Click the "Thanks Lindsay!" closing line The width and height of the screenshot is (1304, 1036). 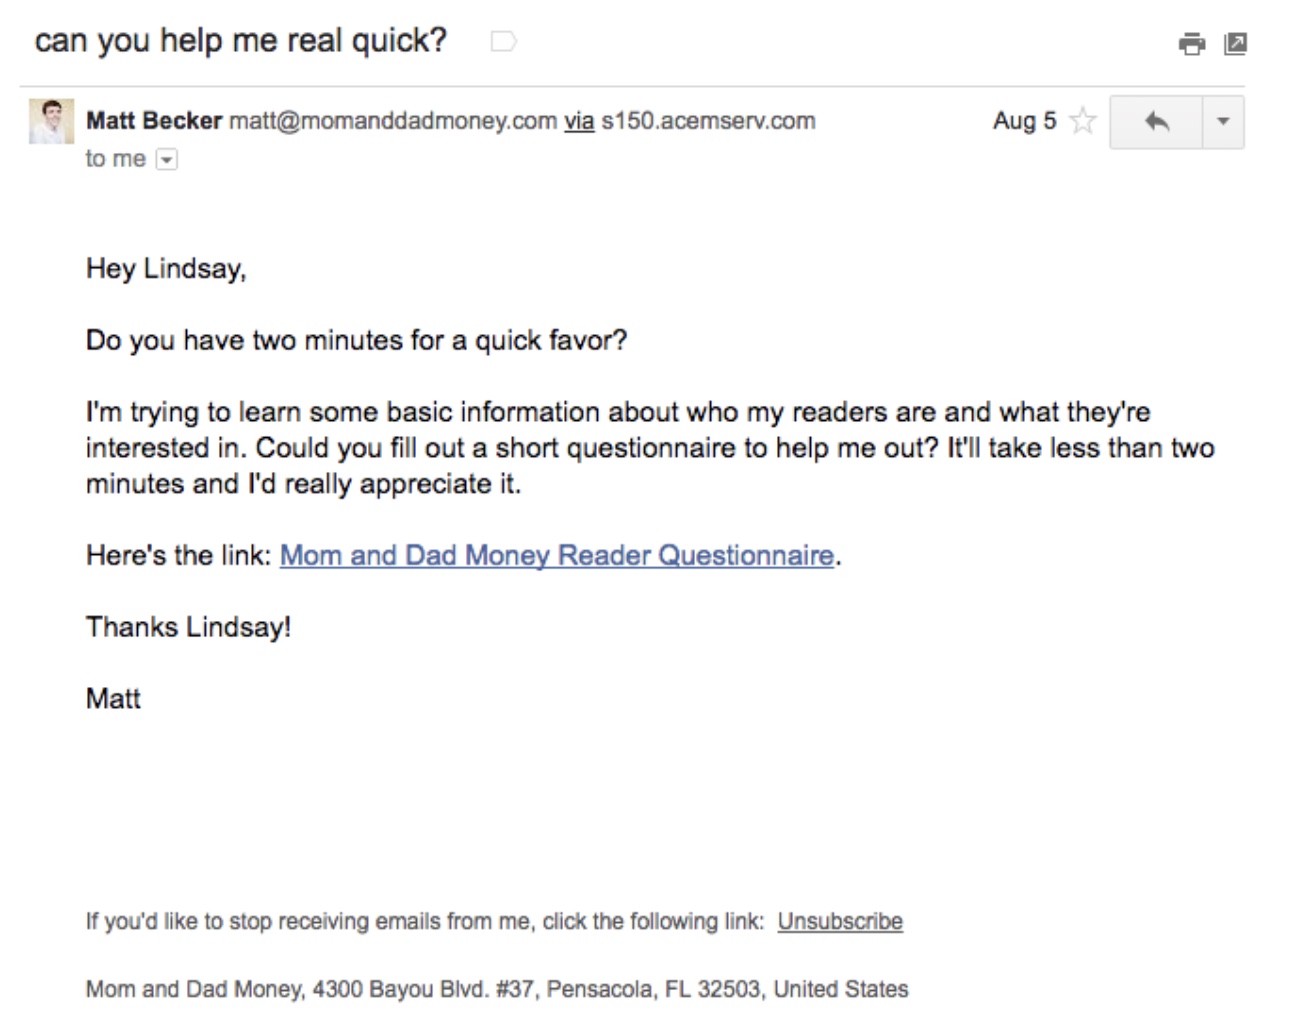188,627
